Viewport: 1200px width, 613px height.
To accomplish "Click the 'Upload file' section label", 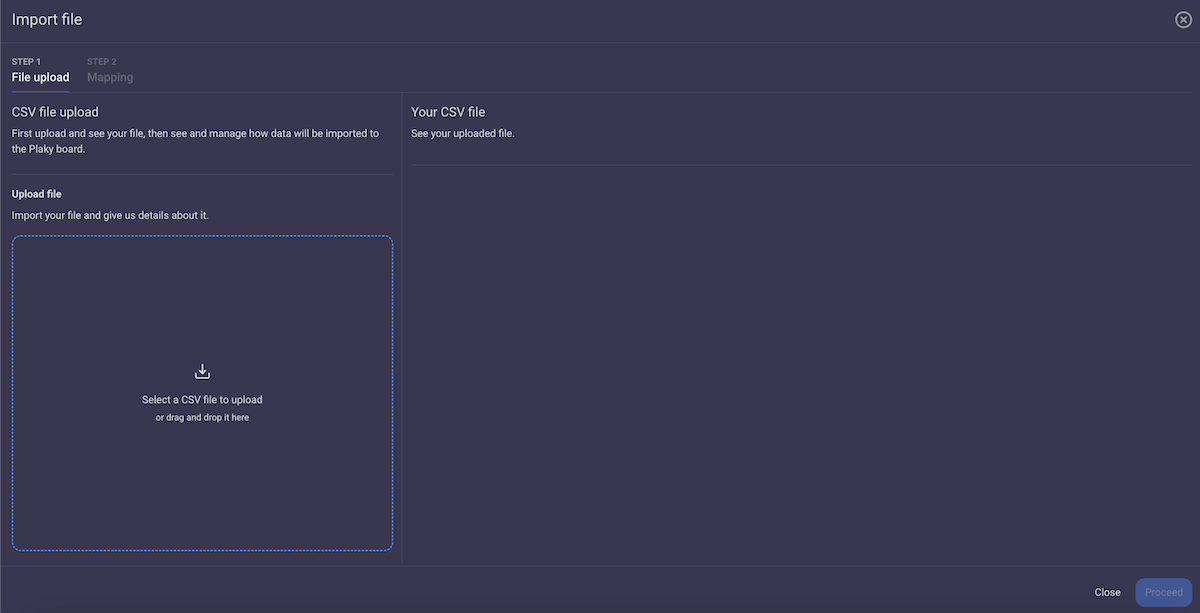I will [x=36, y=193].
